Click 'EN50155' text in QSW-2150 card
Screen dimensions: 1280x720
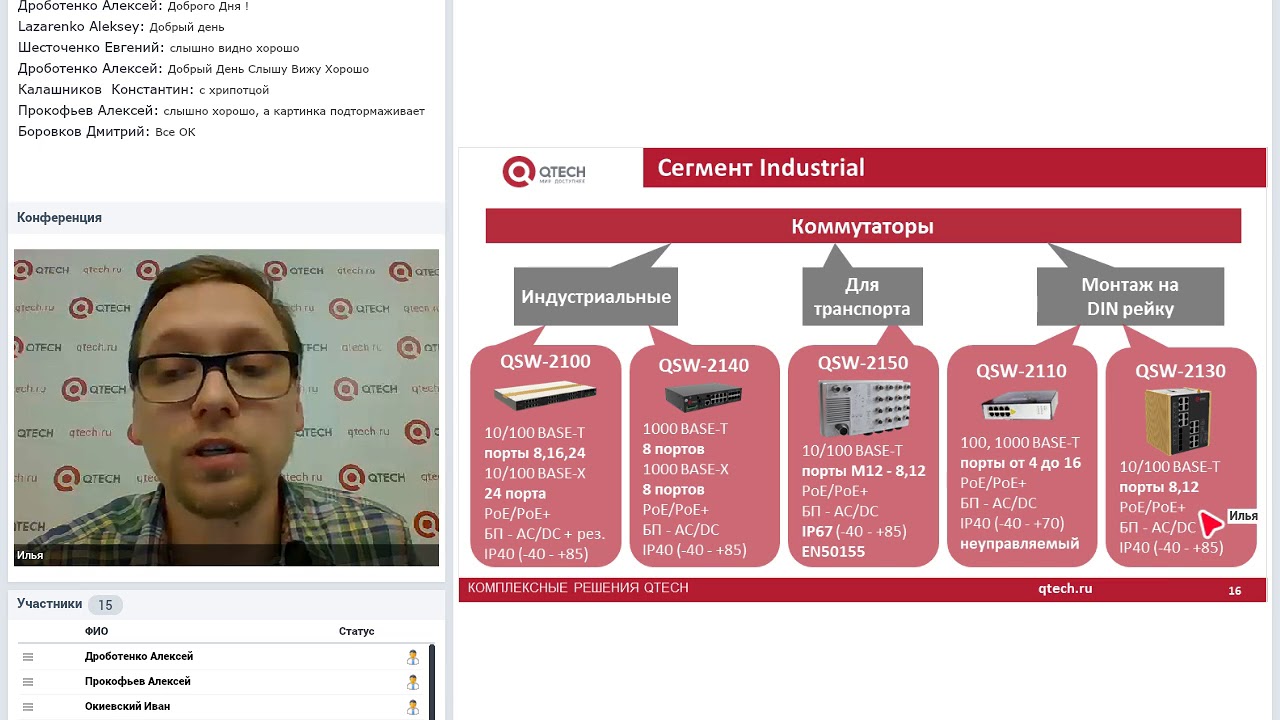(x=833, y=552)
